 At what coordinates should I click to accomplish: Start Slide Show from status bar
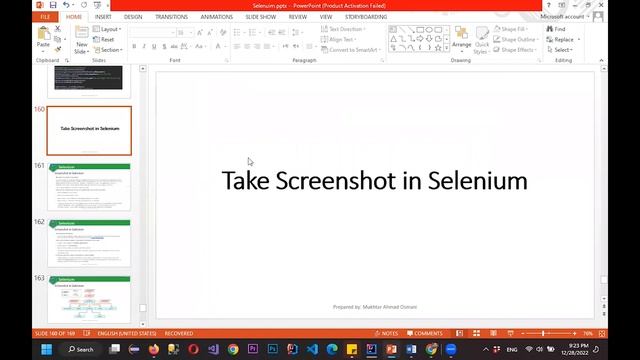pos(510,333)
